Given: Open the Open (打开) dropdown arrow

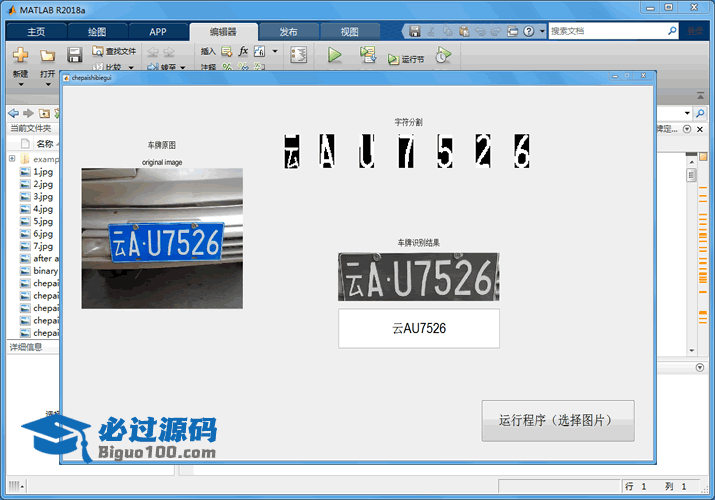Looking at the screenshot, I should click(x=48, y=84).
